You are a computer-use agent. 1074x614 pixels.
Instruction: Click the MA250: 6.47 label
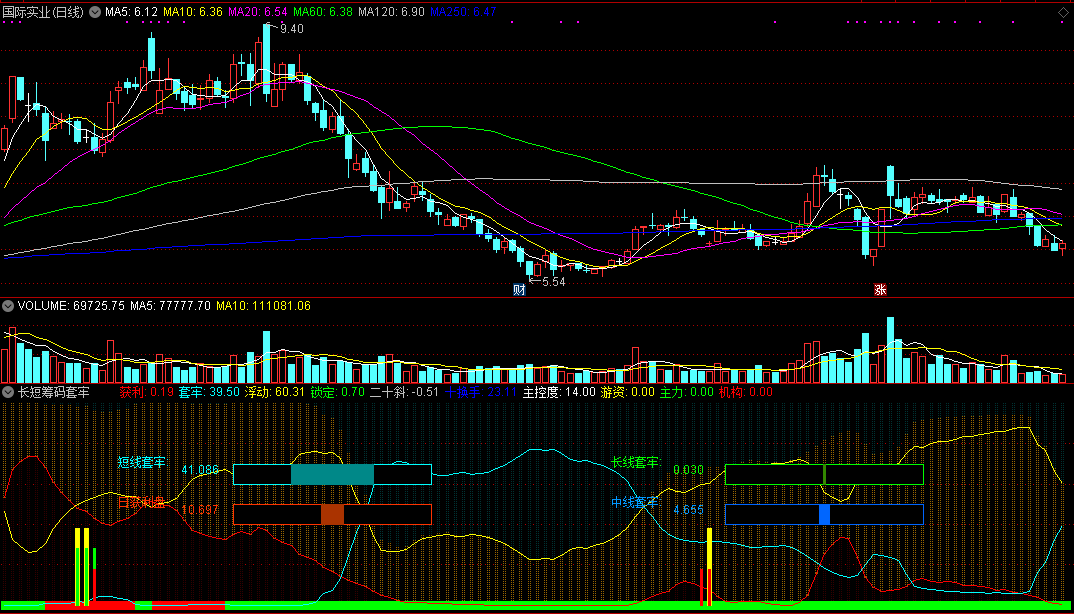point(462,12)
